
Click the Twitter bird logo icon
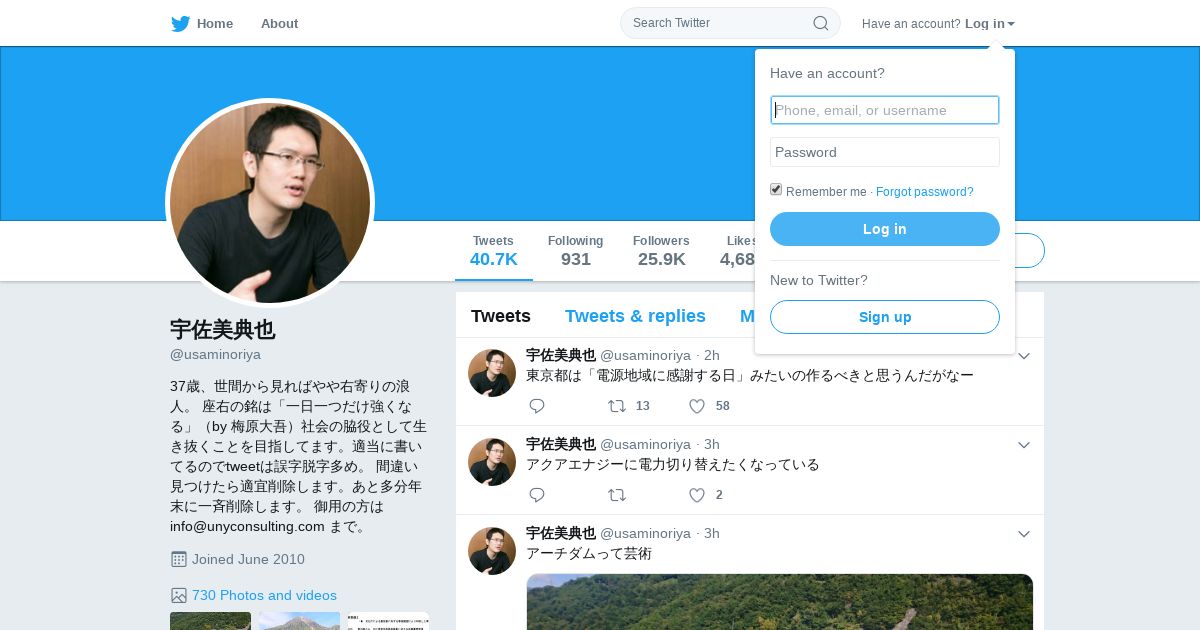[x=180, y=24]
